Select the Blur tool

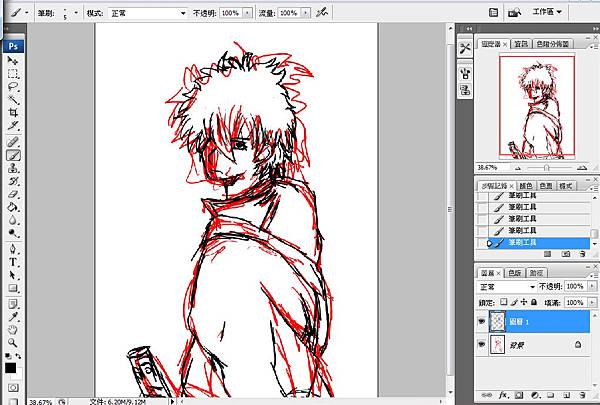(13, 220)
